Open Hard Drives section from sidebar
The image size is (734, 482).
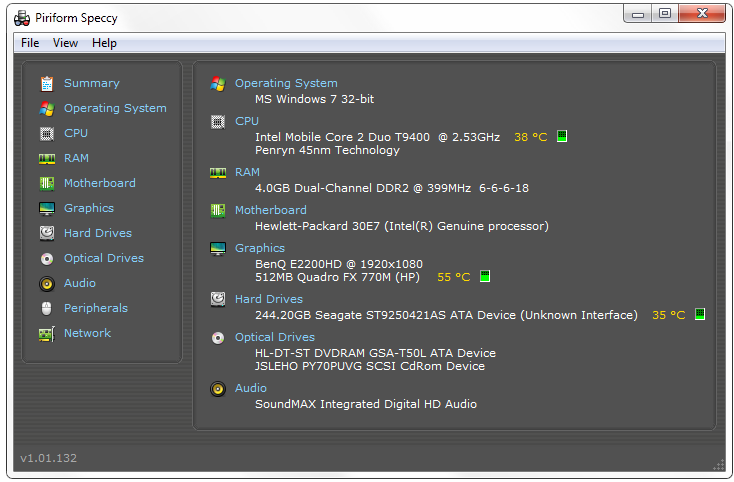pos(98,233)
